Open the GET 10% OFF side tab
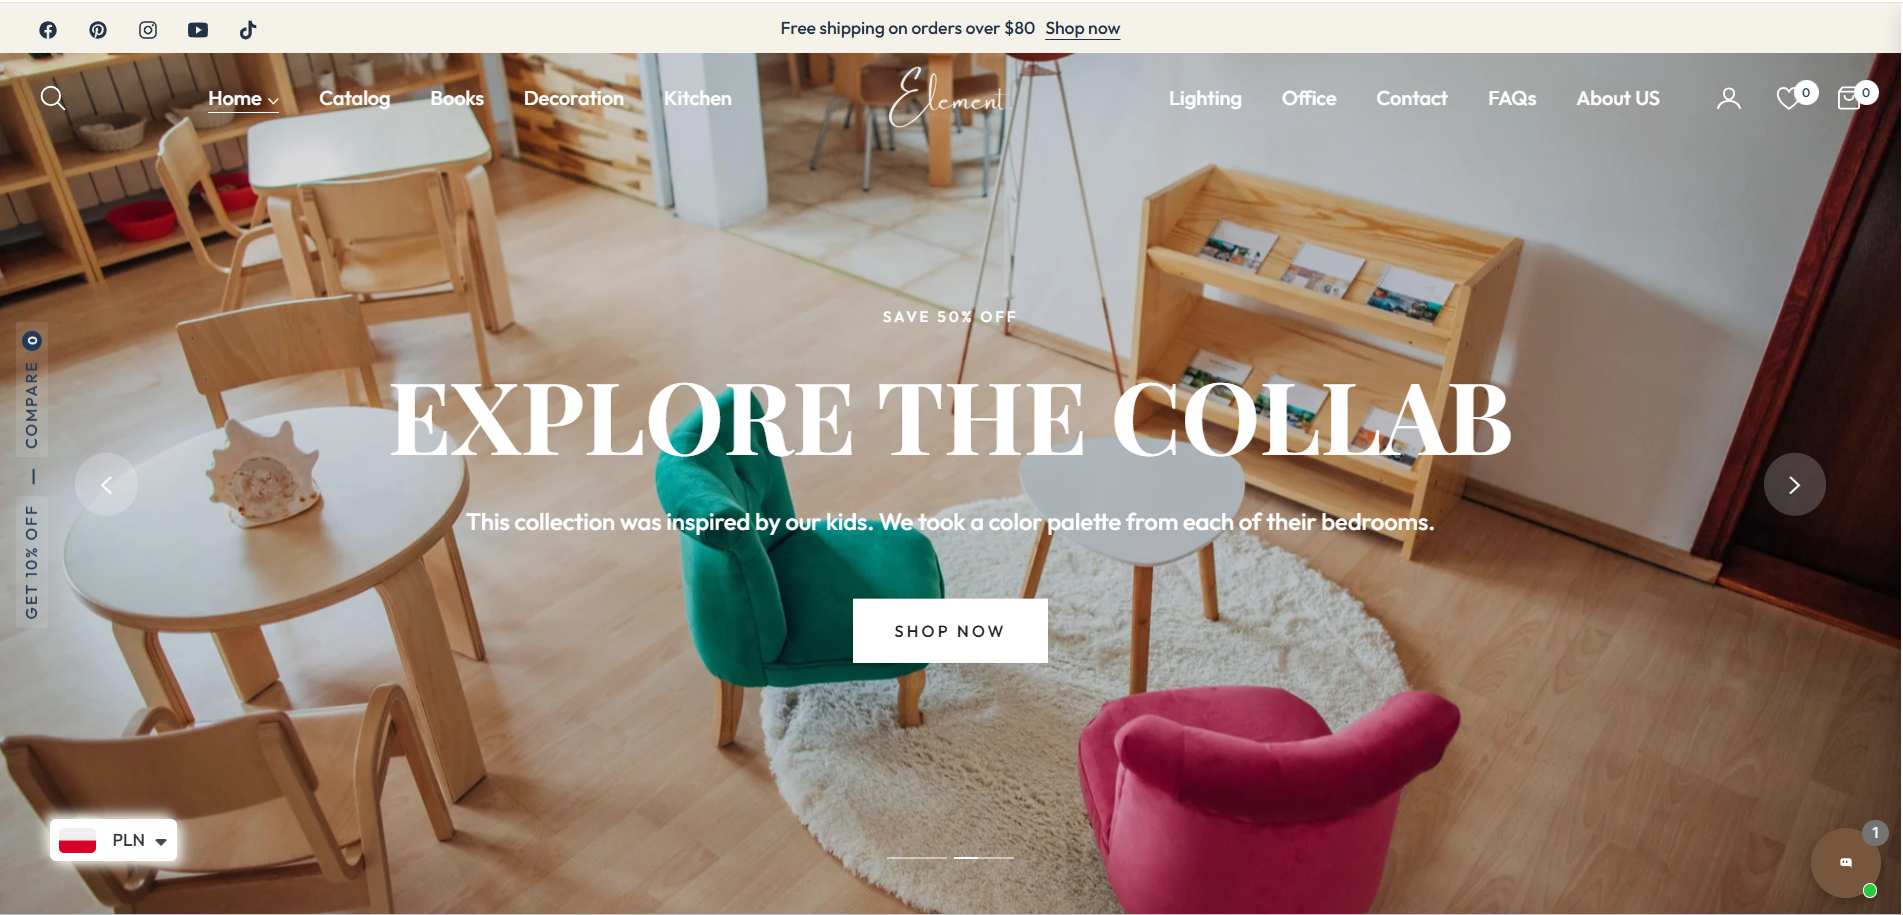This screenshot has width=1903, height=915. tap(32, 562)
